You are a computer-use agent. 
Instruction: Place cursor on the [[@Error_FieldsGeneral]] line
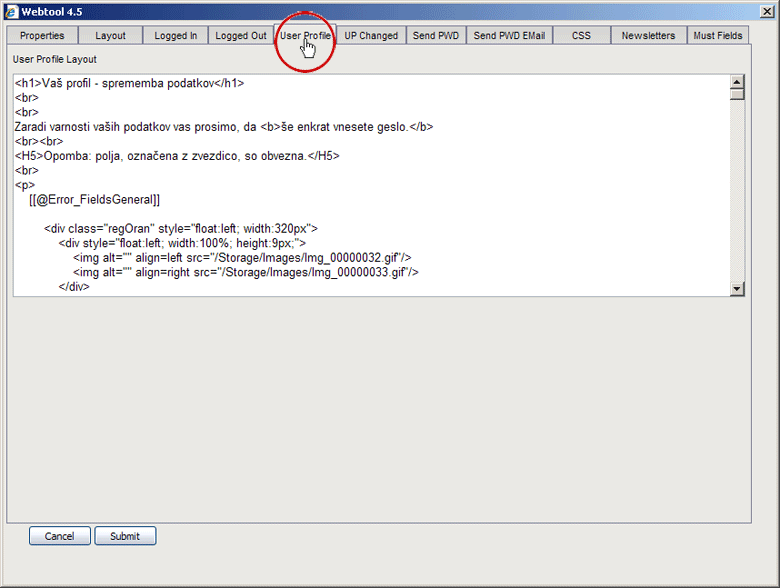pyautogui.click(x=95, y=199)
